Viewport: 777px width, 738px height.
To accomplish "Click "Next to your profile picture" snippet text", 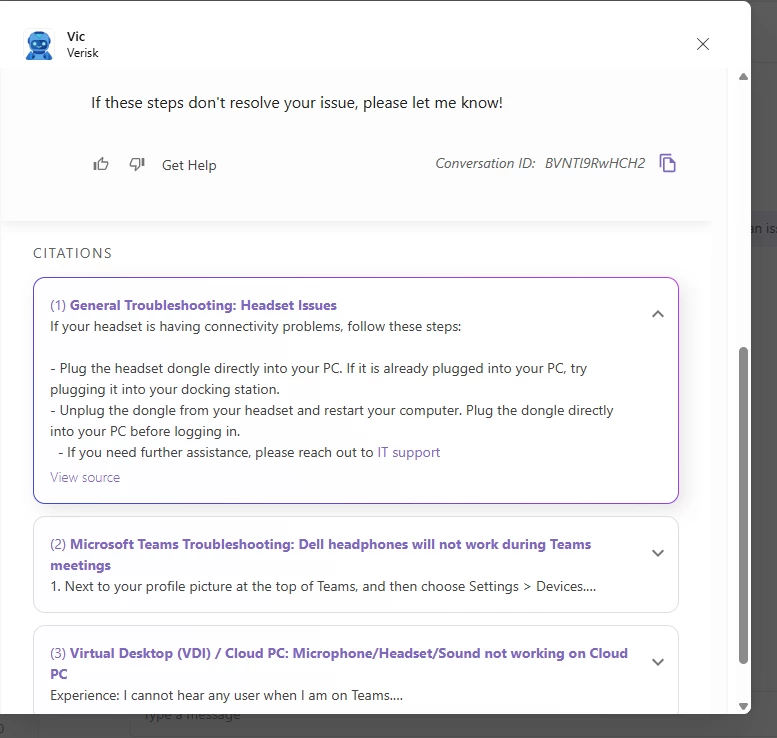I will [x=323, y=586].
